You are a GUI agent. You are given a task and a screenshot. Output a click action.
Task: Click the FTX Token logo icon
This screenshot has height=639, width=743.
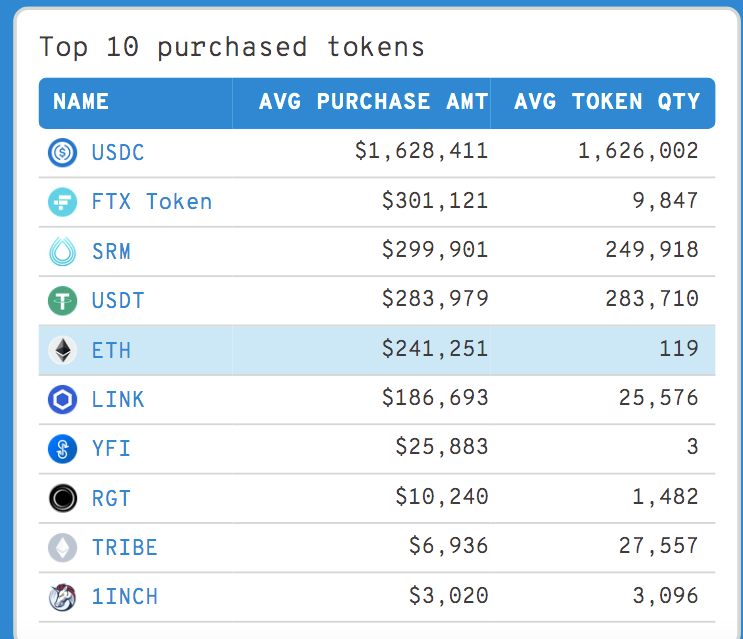tap(62, 202)
